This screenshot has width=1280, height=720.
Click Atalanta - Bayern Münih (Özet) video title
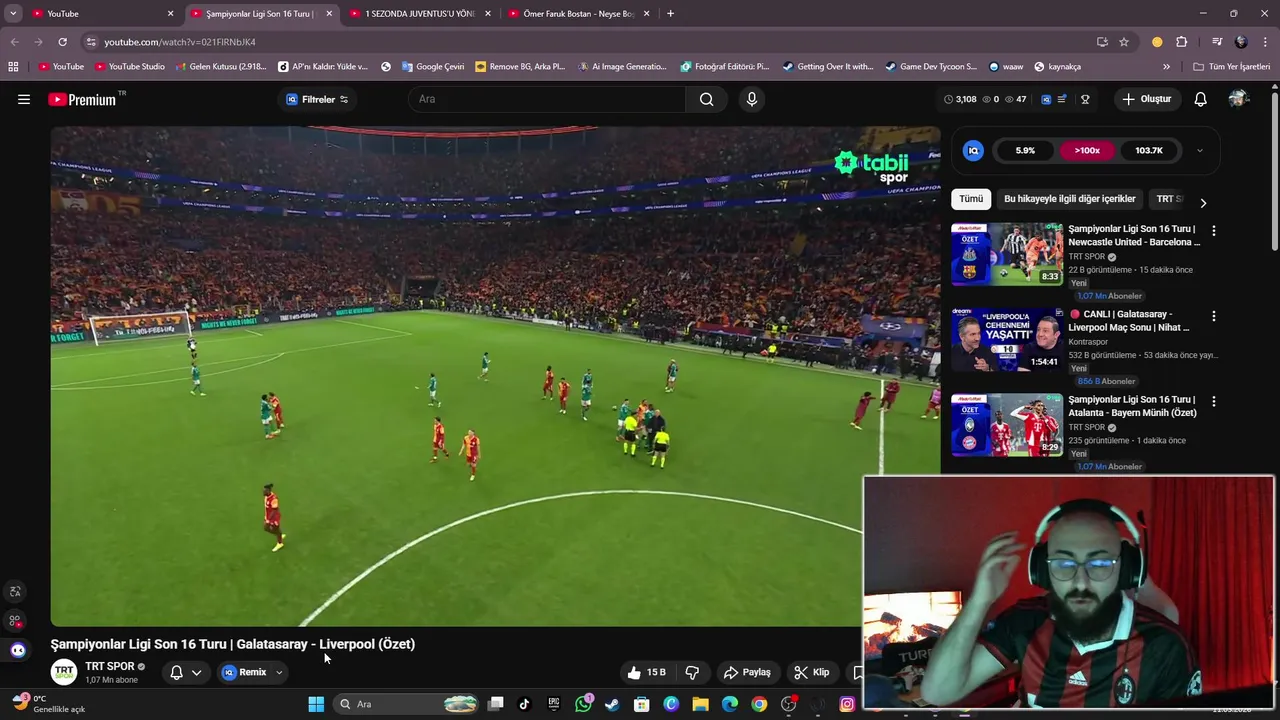1132,406
